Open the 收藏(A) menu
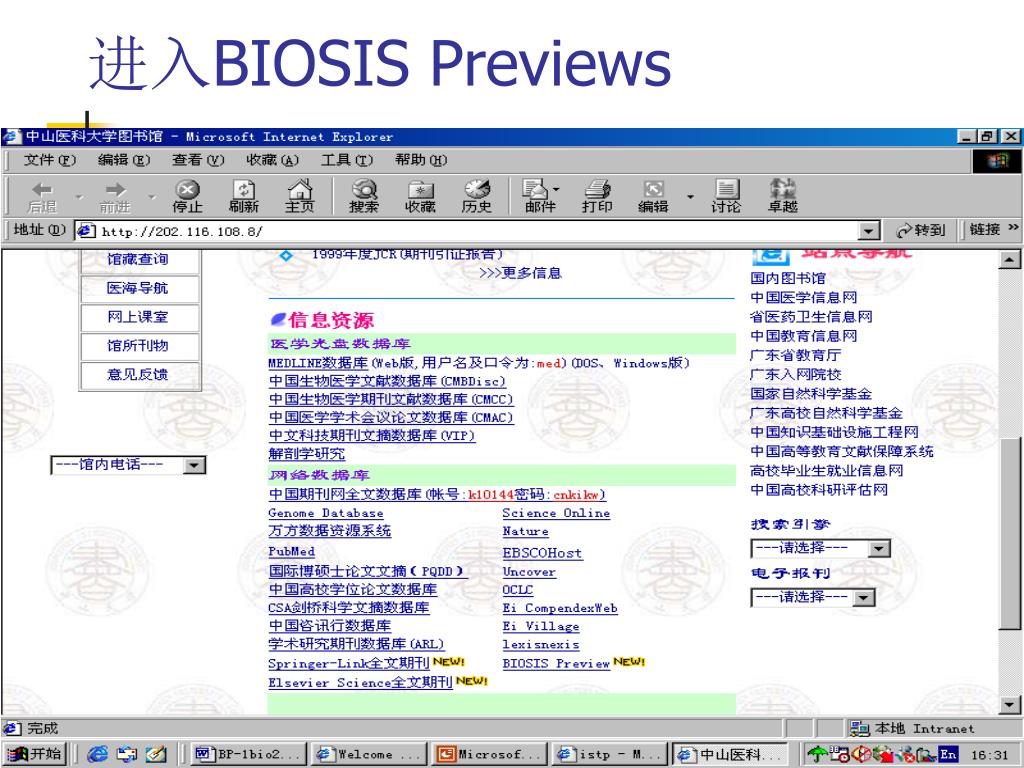 [272, 160]
